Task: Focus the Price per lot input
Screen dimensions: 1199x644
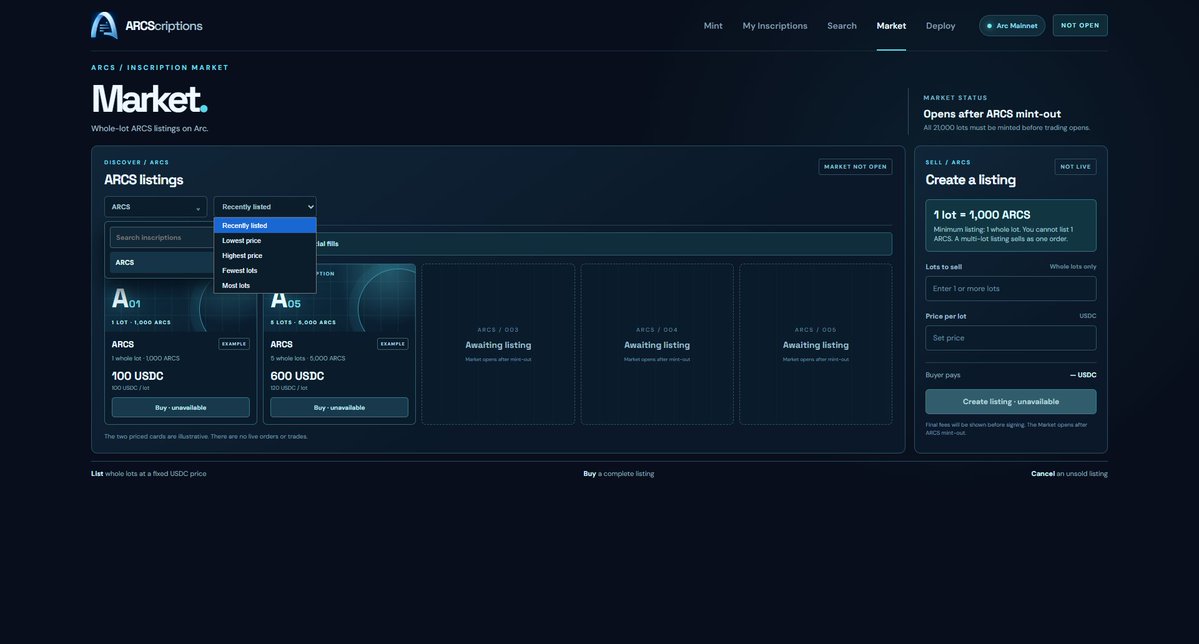Action: click(1010, 338)
